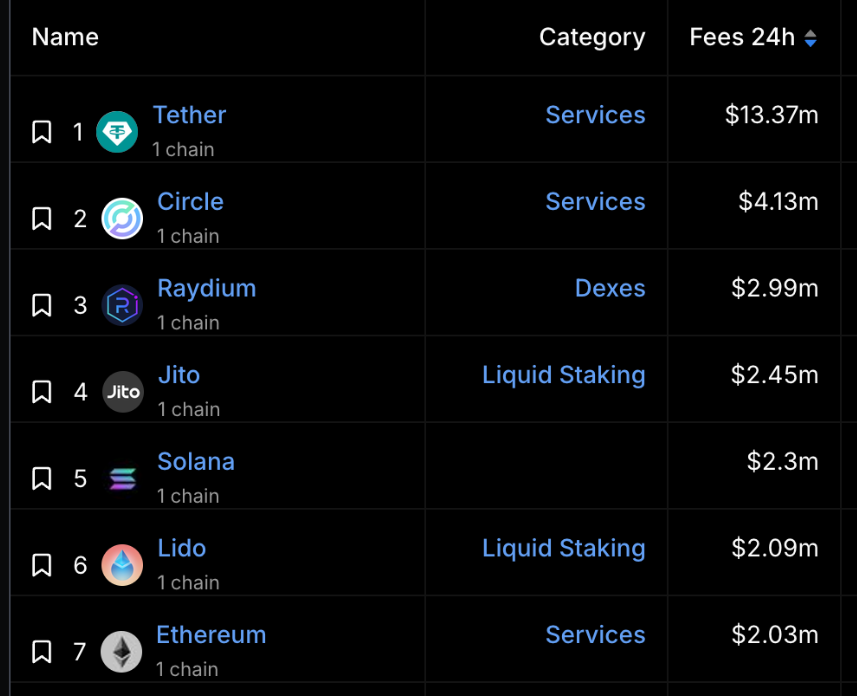
Task: Bookmark the Ethereum row
Action: pyautogui.click(x=42, y=652)
